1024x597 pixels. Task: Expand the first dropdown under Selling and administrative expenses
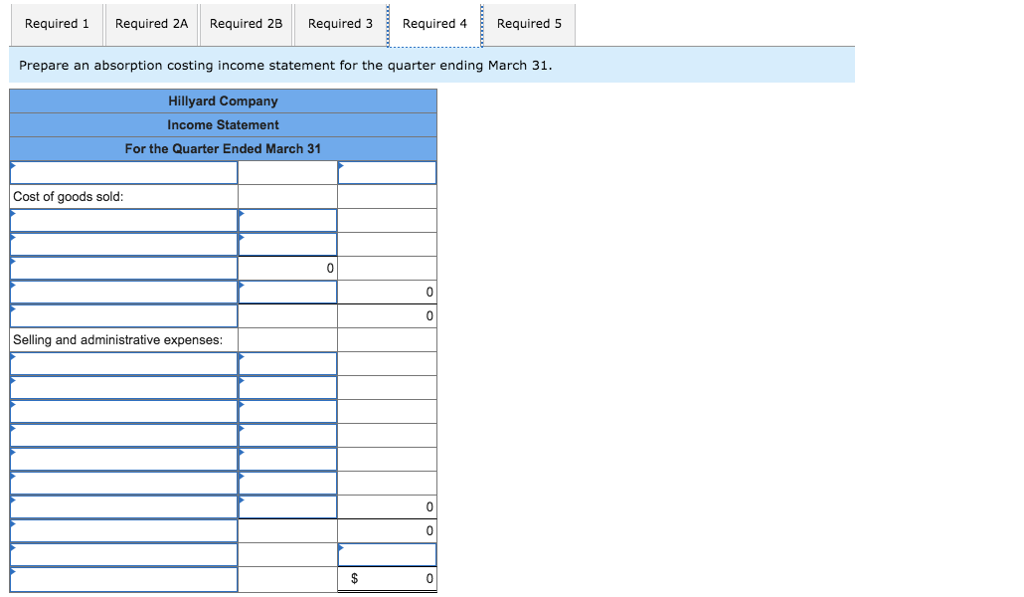click(123, 364)
